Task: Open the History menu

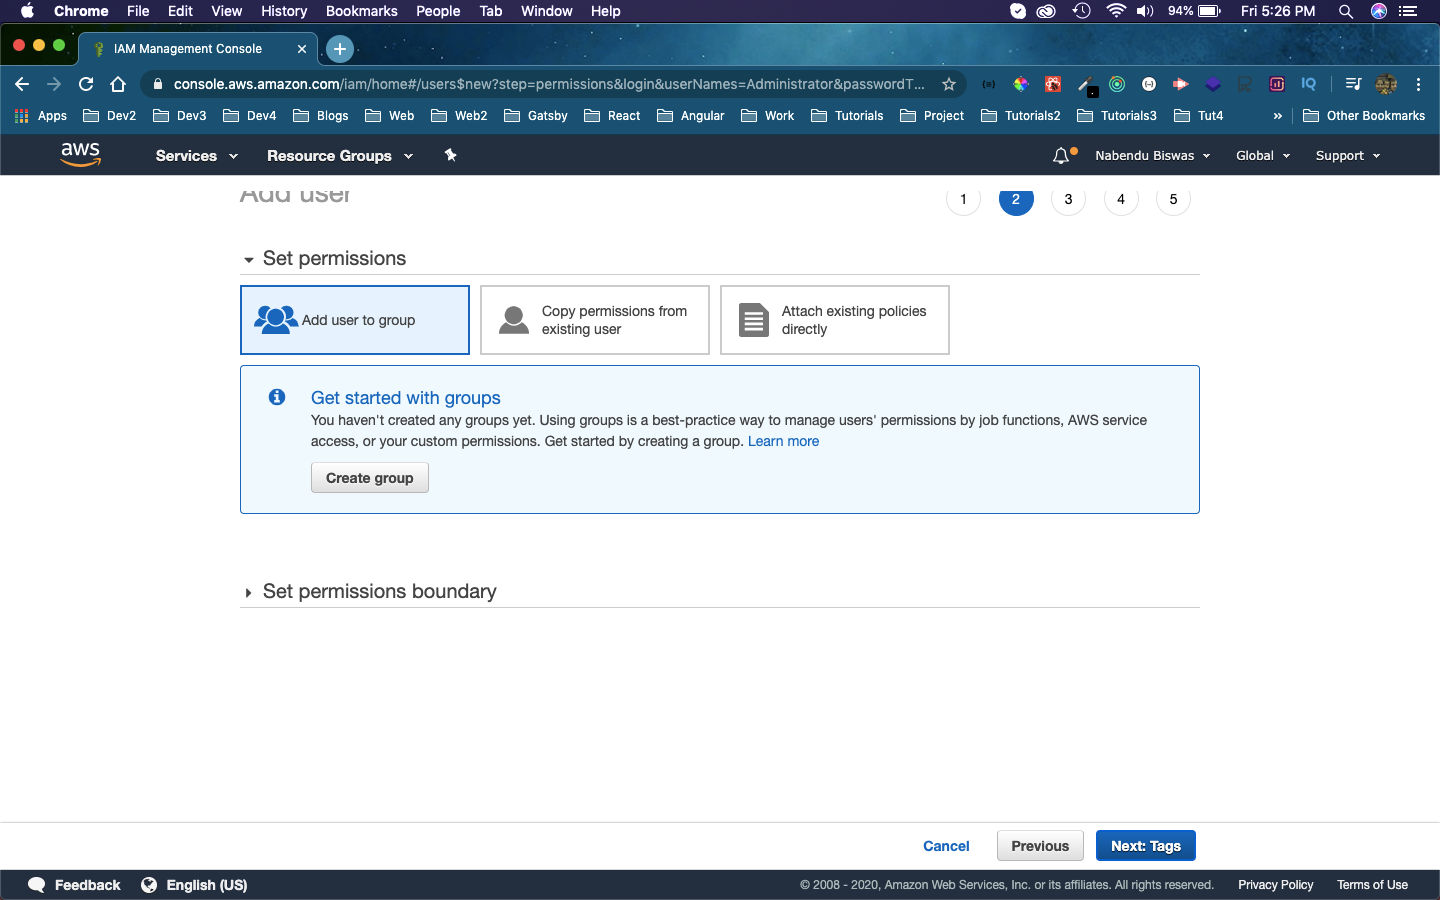Action: tap(284, 11)
